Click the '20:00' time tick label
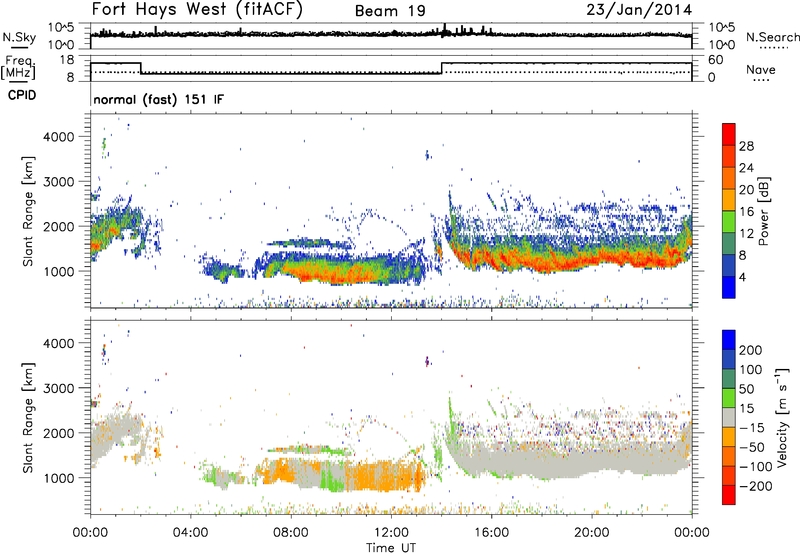 (x=591, y=533)
